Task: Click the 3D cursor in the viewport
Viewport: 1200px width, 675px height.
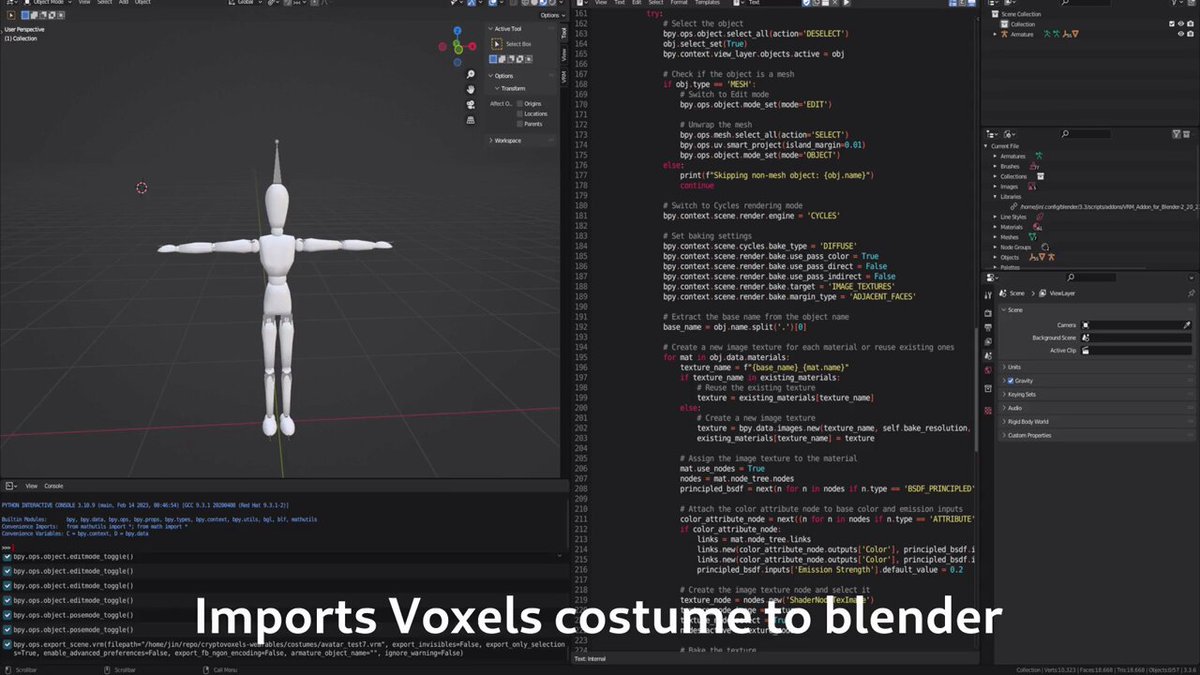Action: tap(141, 188)
